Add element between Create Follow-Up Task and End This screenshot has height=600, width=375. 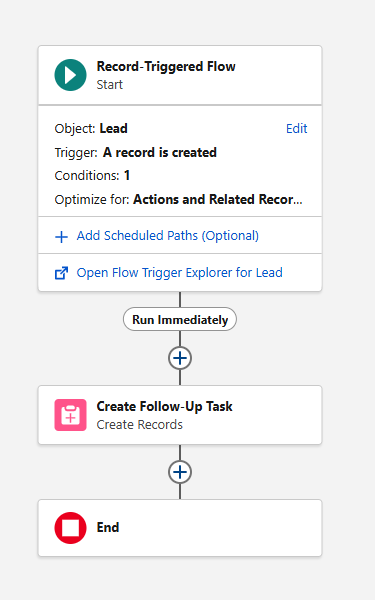point(180,472)
